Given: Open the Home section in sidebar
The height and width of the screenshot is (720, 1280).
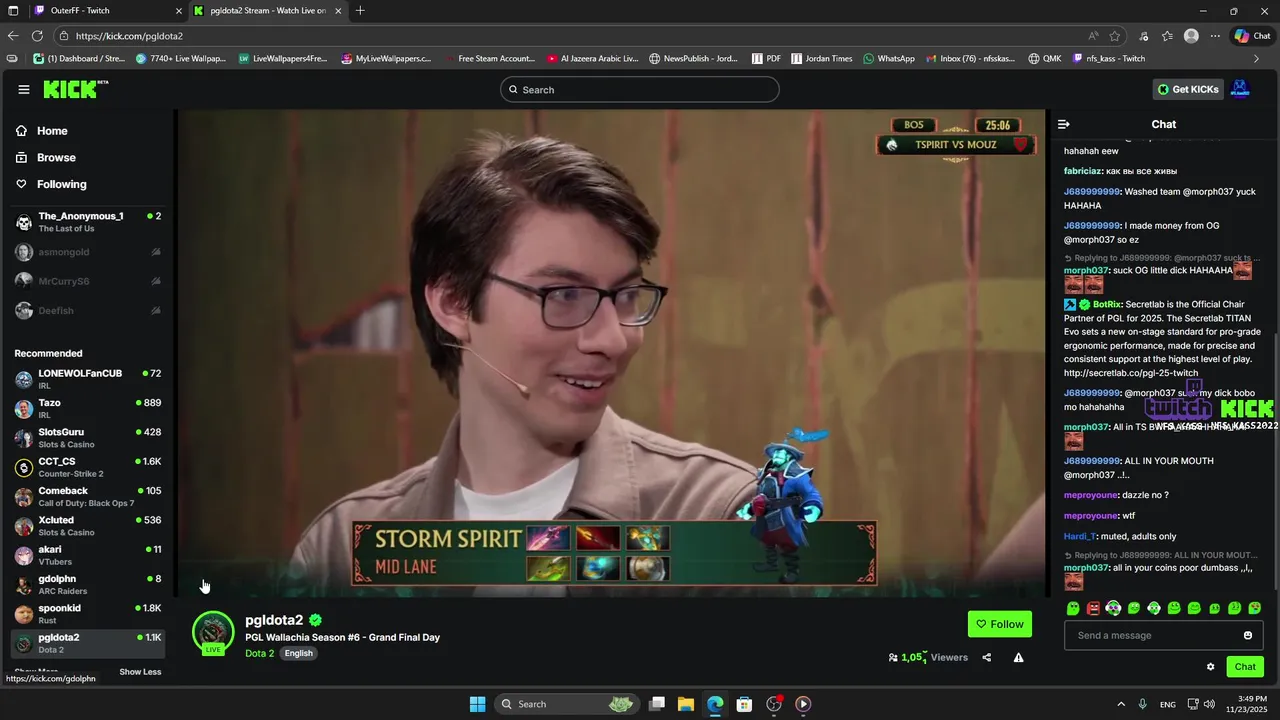Looking at the screenshot, I should click(x=52, y=131).
